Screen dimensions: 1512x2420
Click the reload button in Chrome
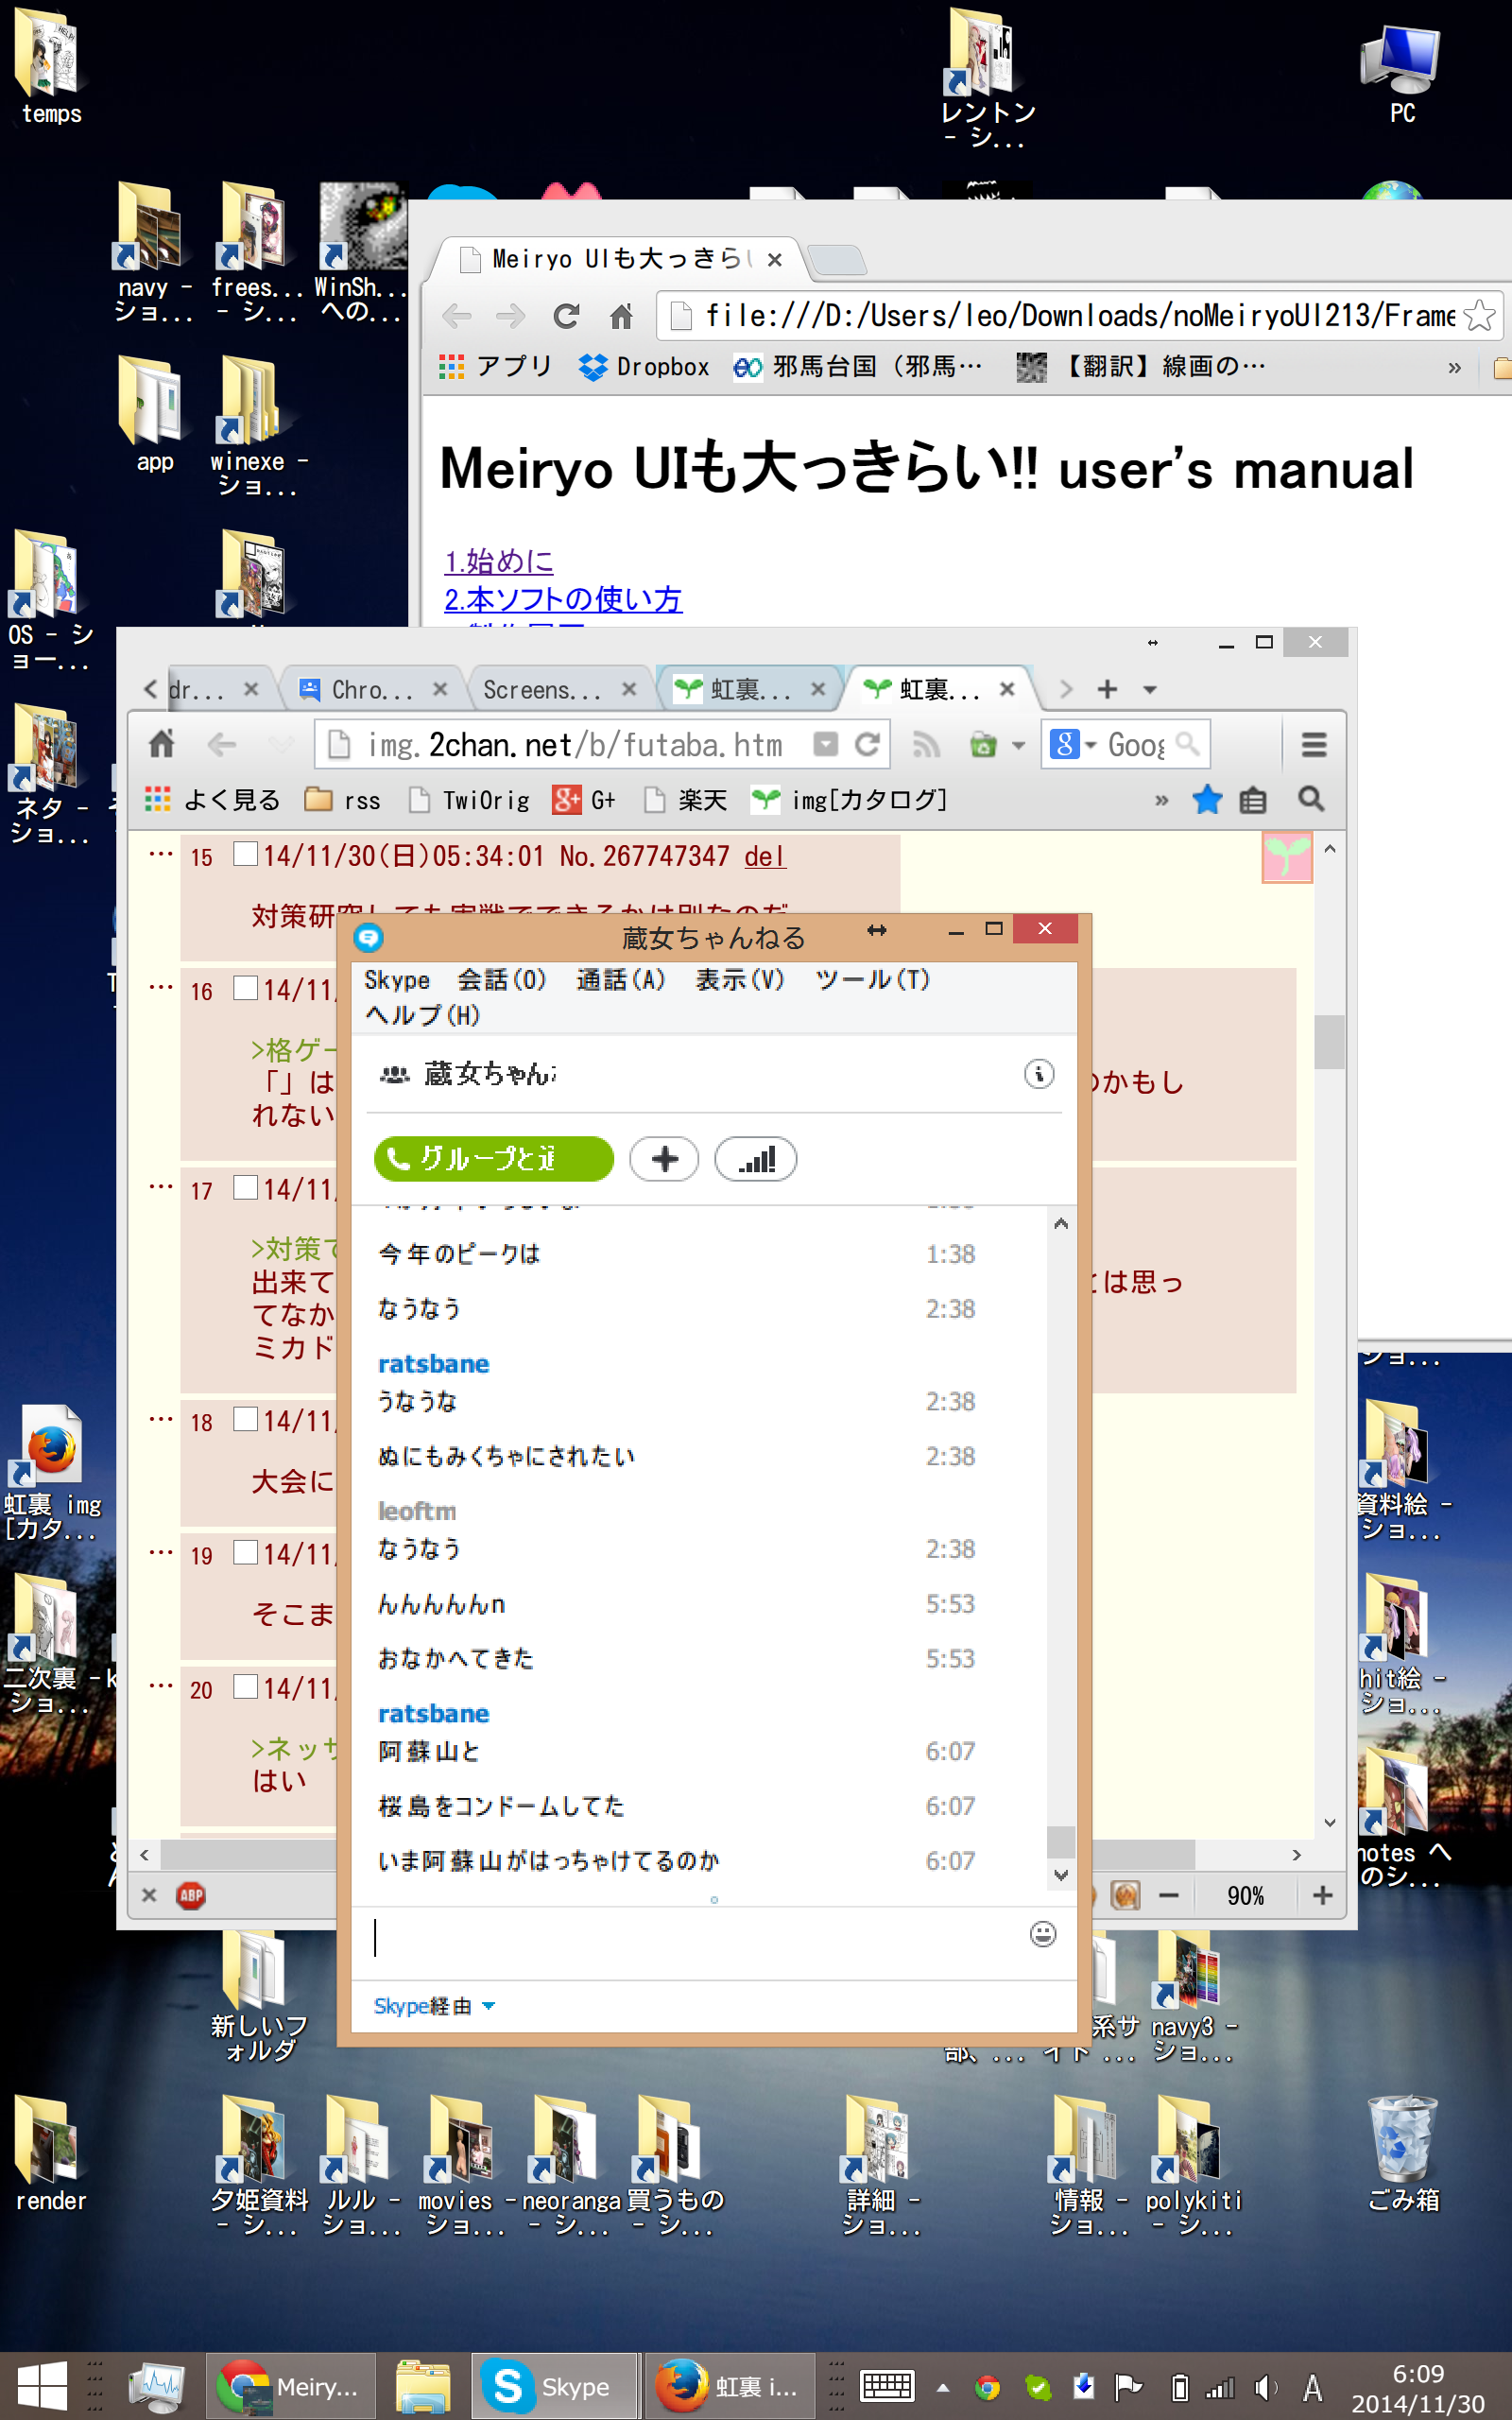[x=566, y=317]
